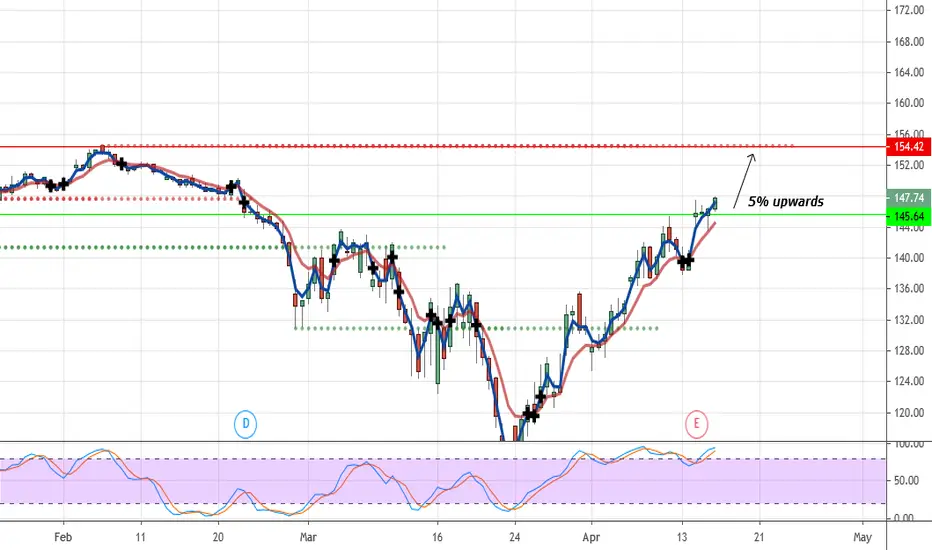The image size is (932, 550).
Task: Open the blue D dividend marker
Action: [245, 425]
